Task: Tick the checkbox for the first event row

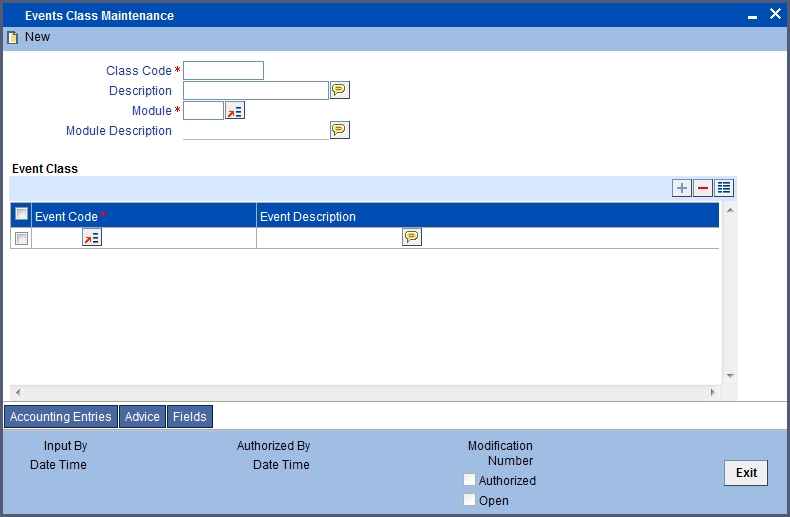Action: coord(21,238)
